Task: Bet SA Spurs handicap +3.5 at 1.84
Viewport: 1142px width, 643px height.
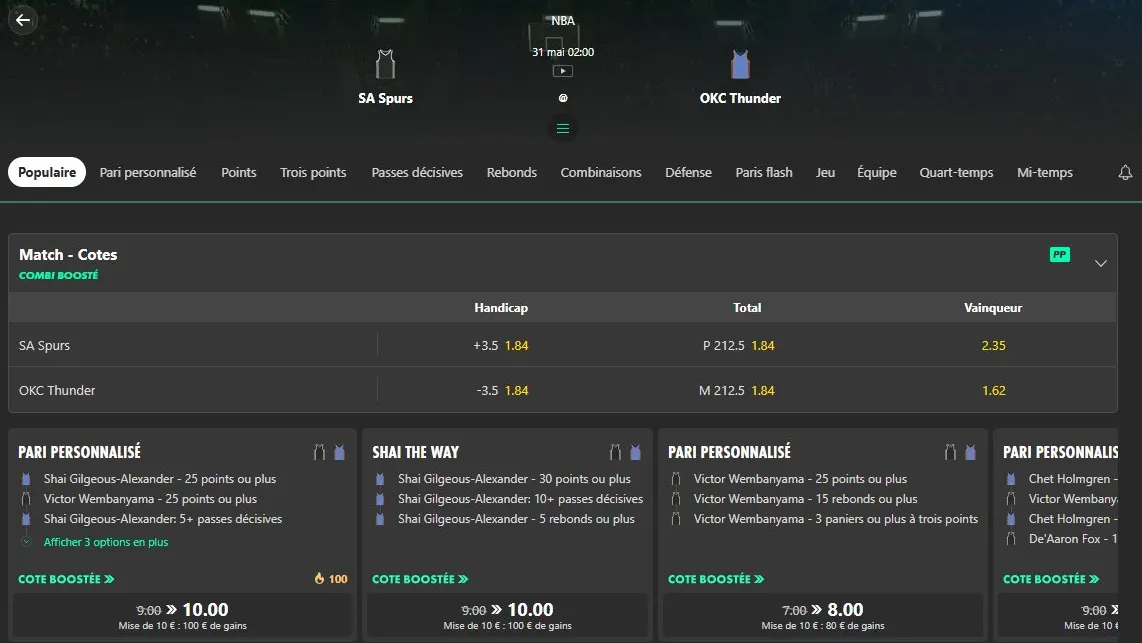Action: [x=500, y=346]
